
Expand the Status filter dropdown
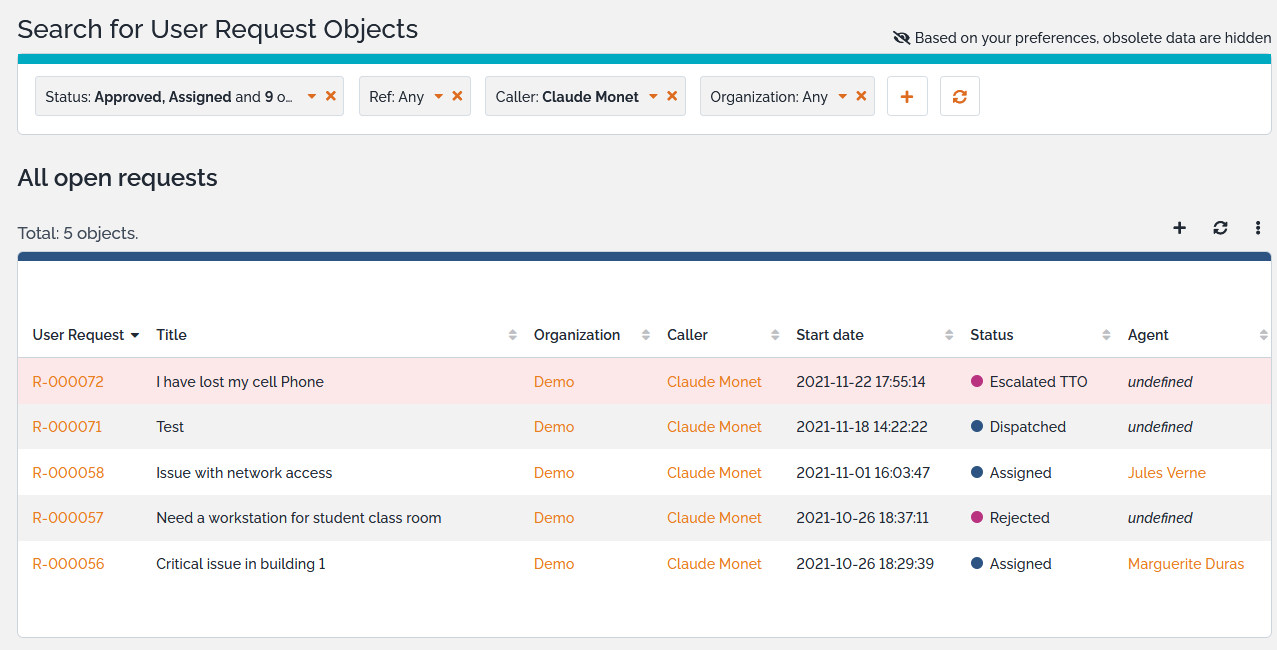point(312,97)
